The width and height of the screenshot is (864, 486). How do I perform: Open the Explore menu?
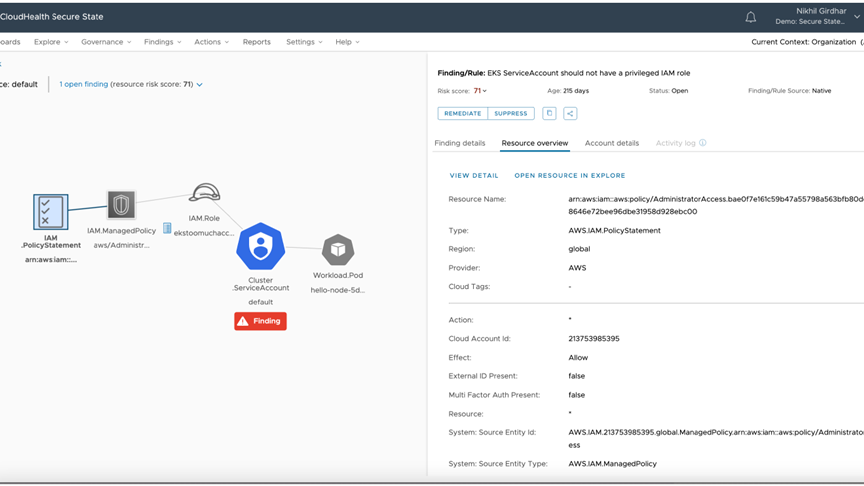pos(51,42)
